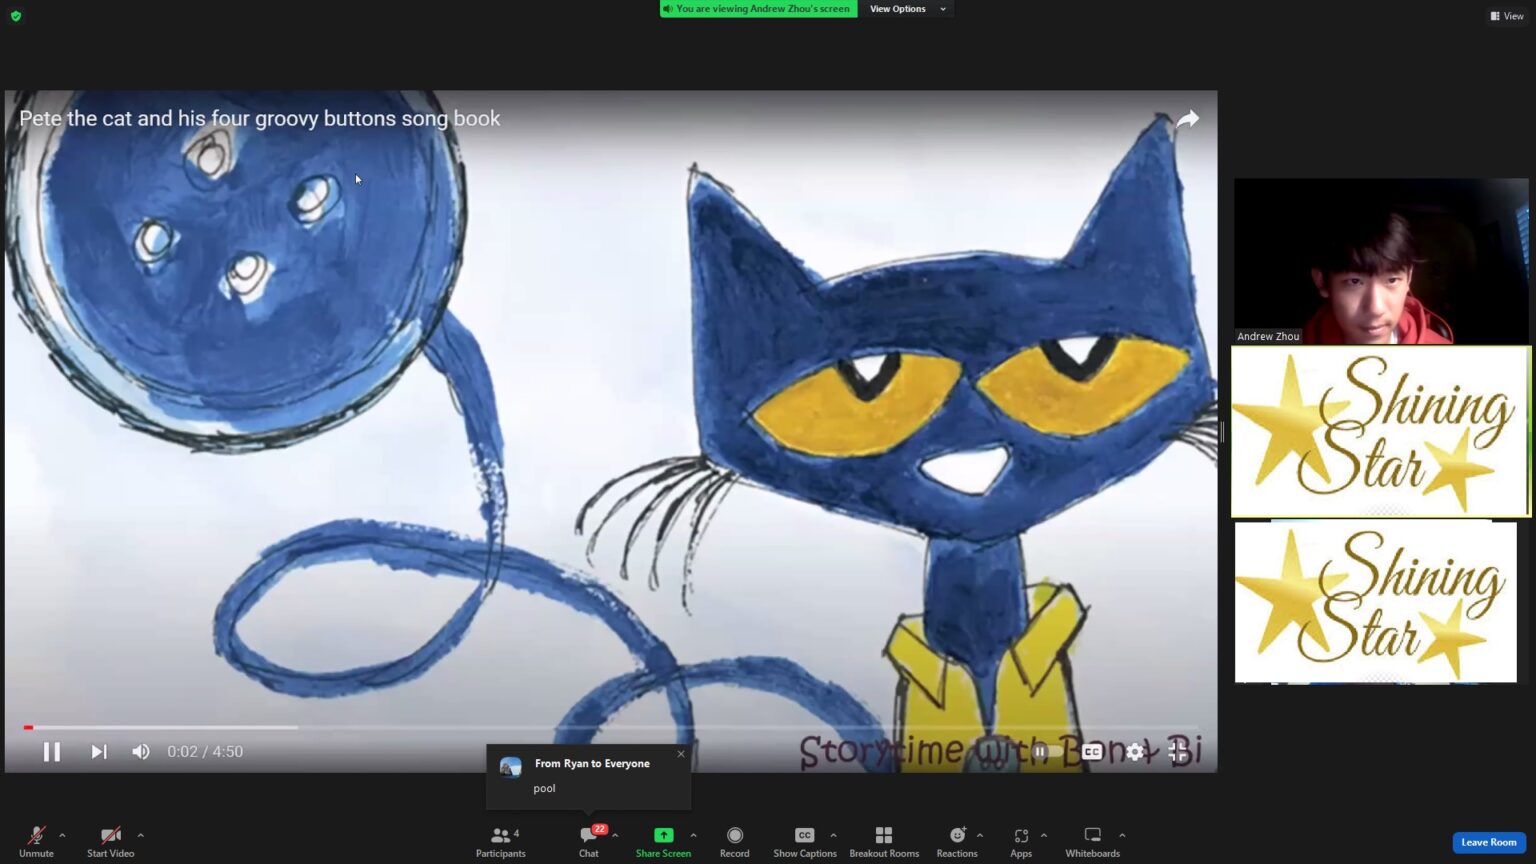
Task: Open Breakout Rooms
Action: [x=884, y=841]
